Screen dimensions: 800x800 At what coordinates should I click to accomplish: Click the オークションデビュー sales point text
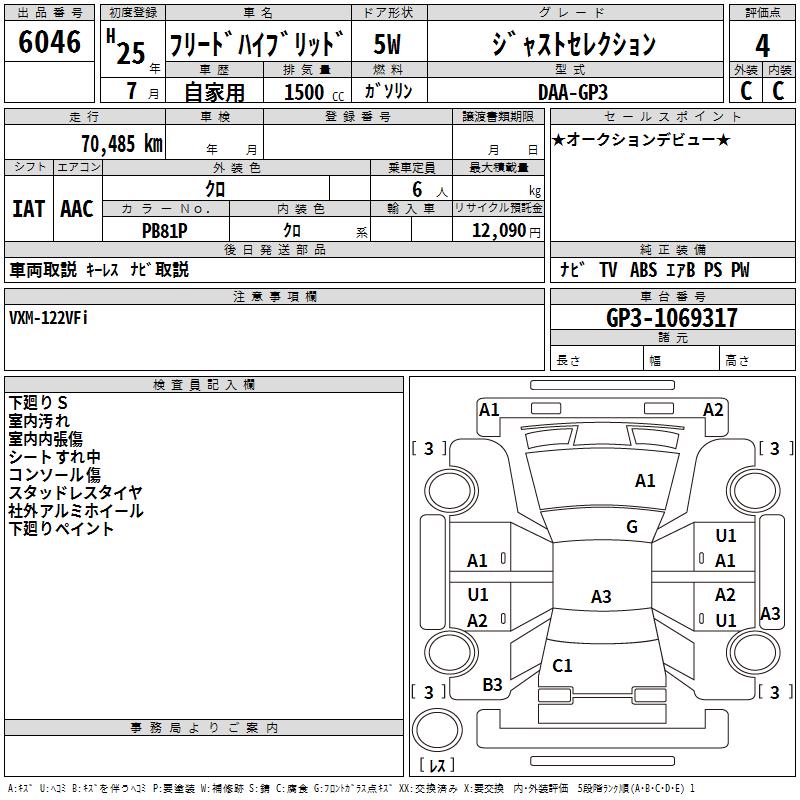coord(641,139)
